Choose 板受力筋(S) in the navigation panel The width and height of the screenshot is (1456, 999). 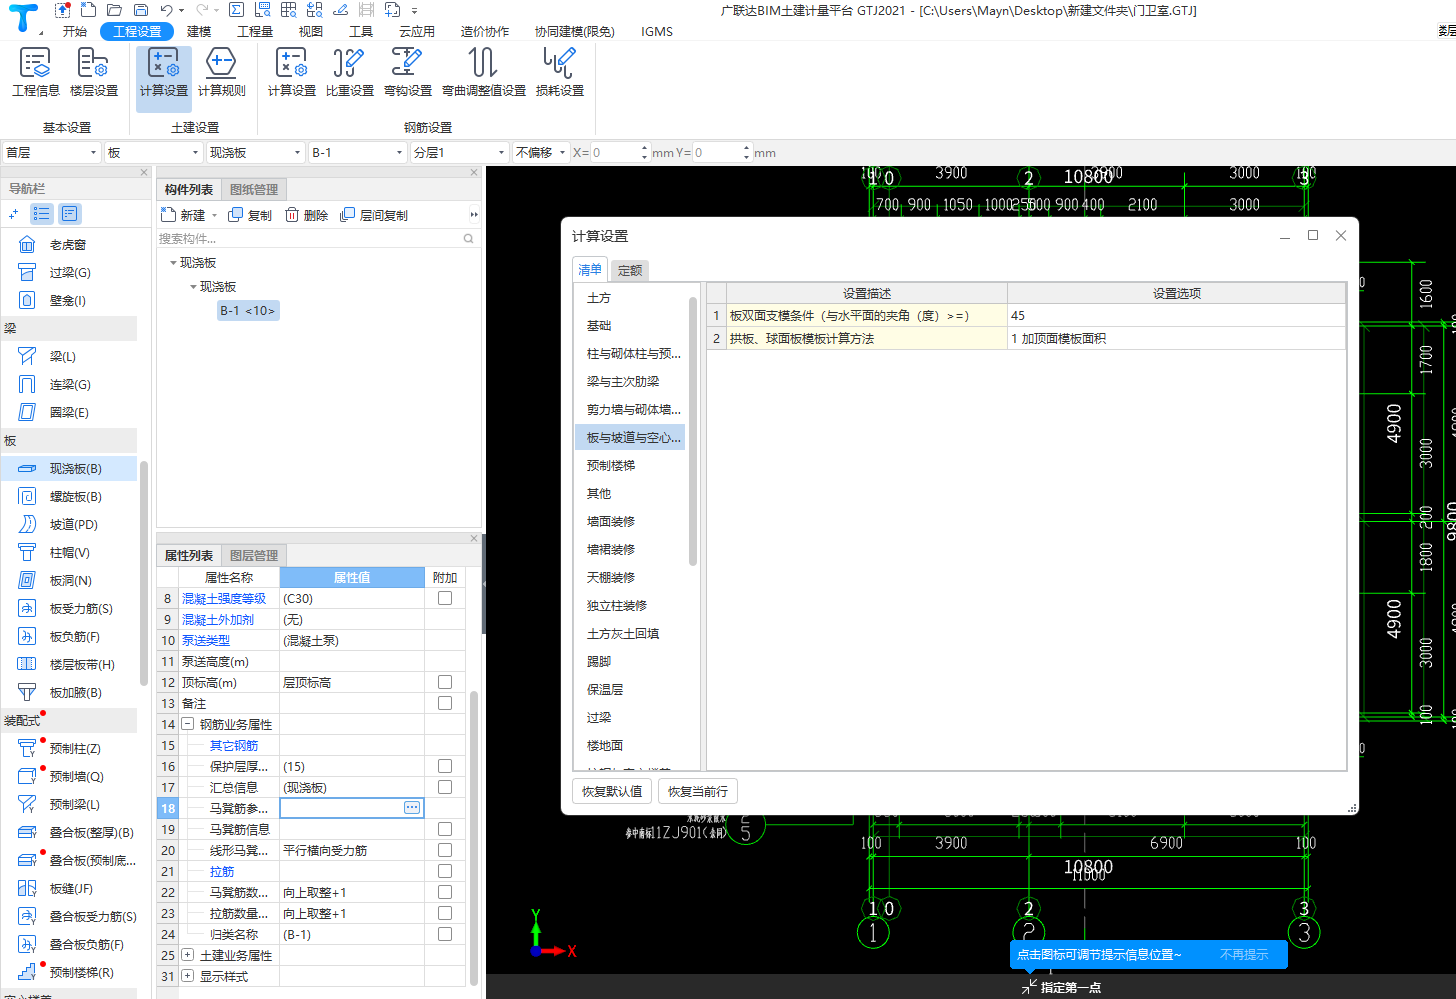point(80,608)
